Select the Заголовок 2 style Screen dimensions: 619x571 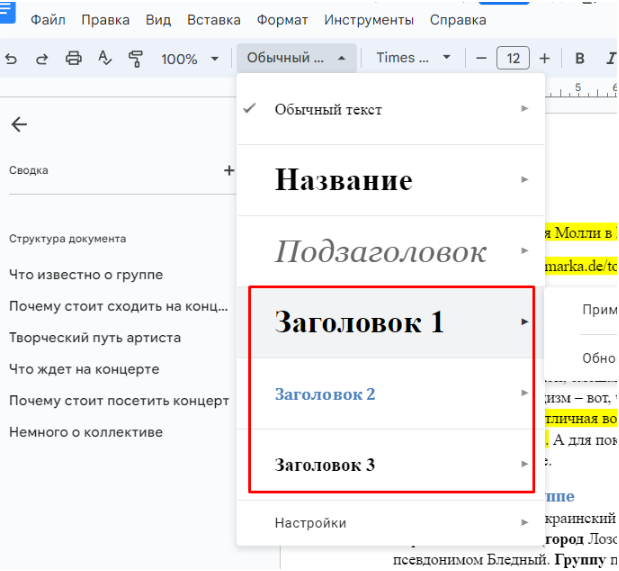[x=390, y=394]
